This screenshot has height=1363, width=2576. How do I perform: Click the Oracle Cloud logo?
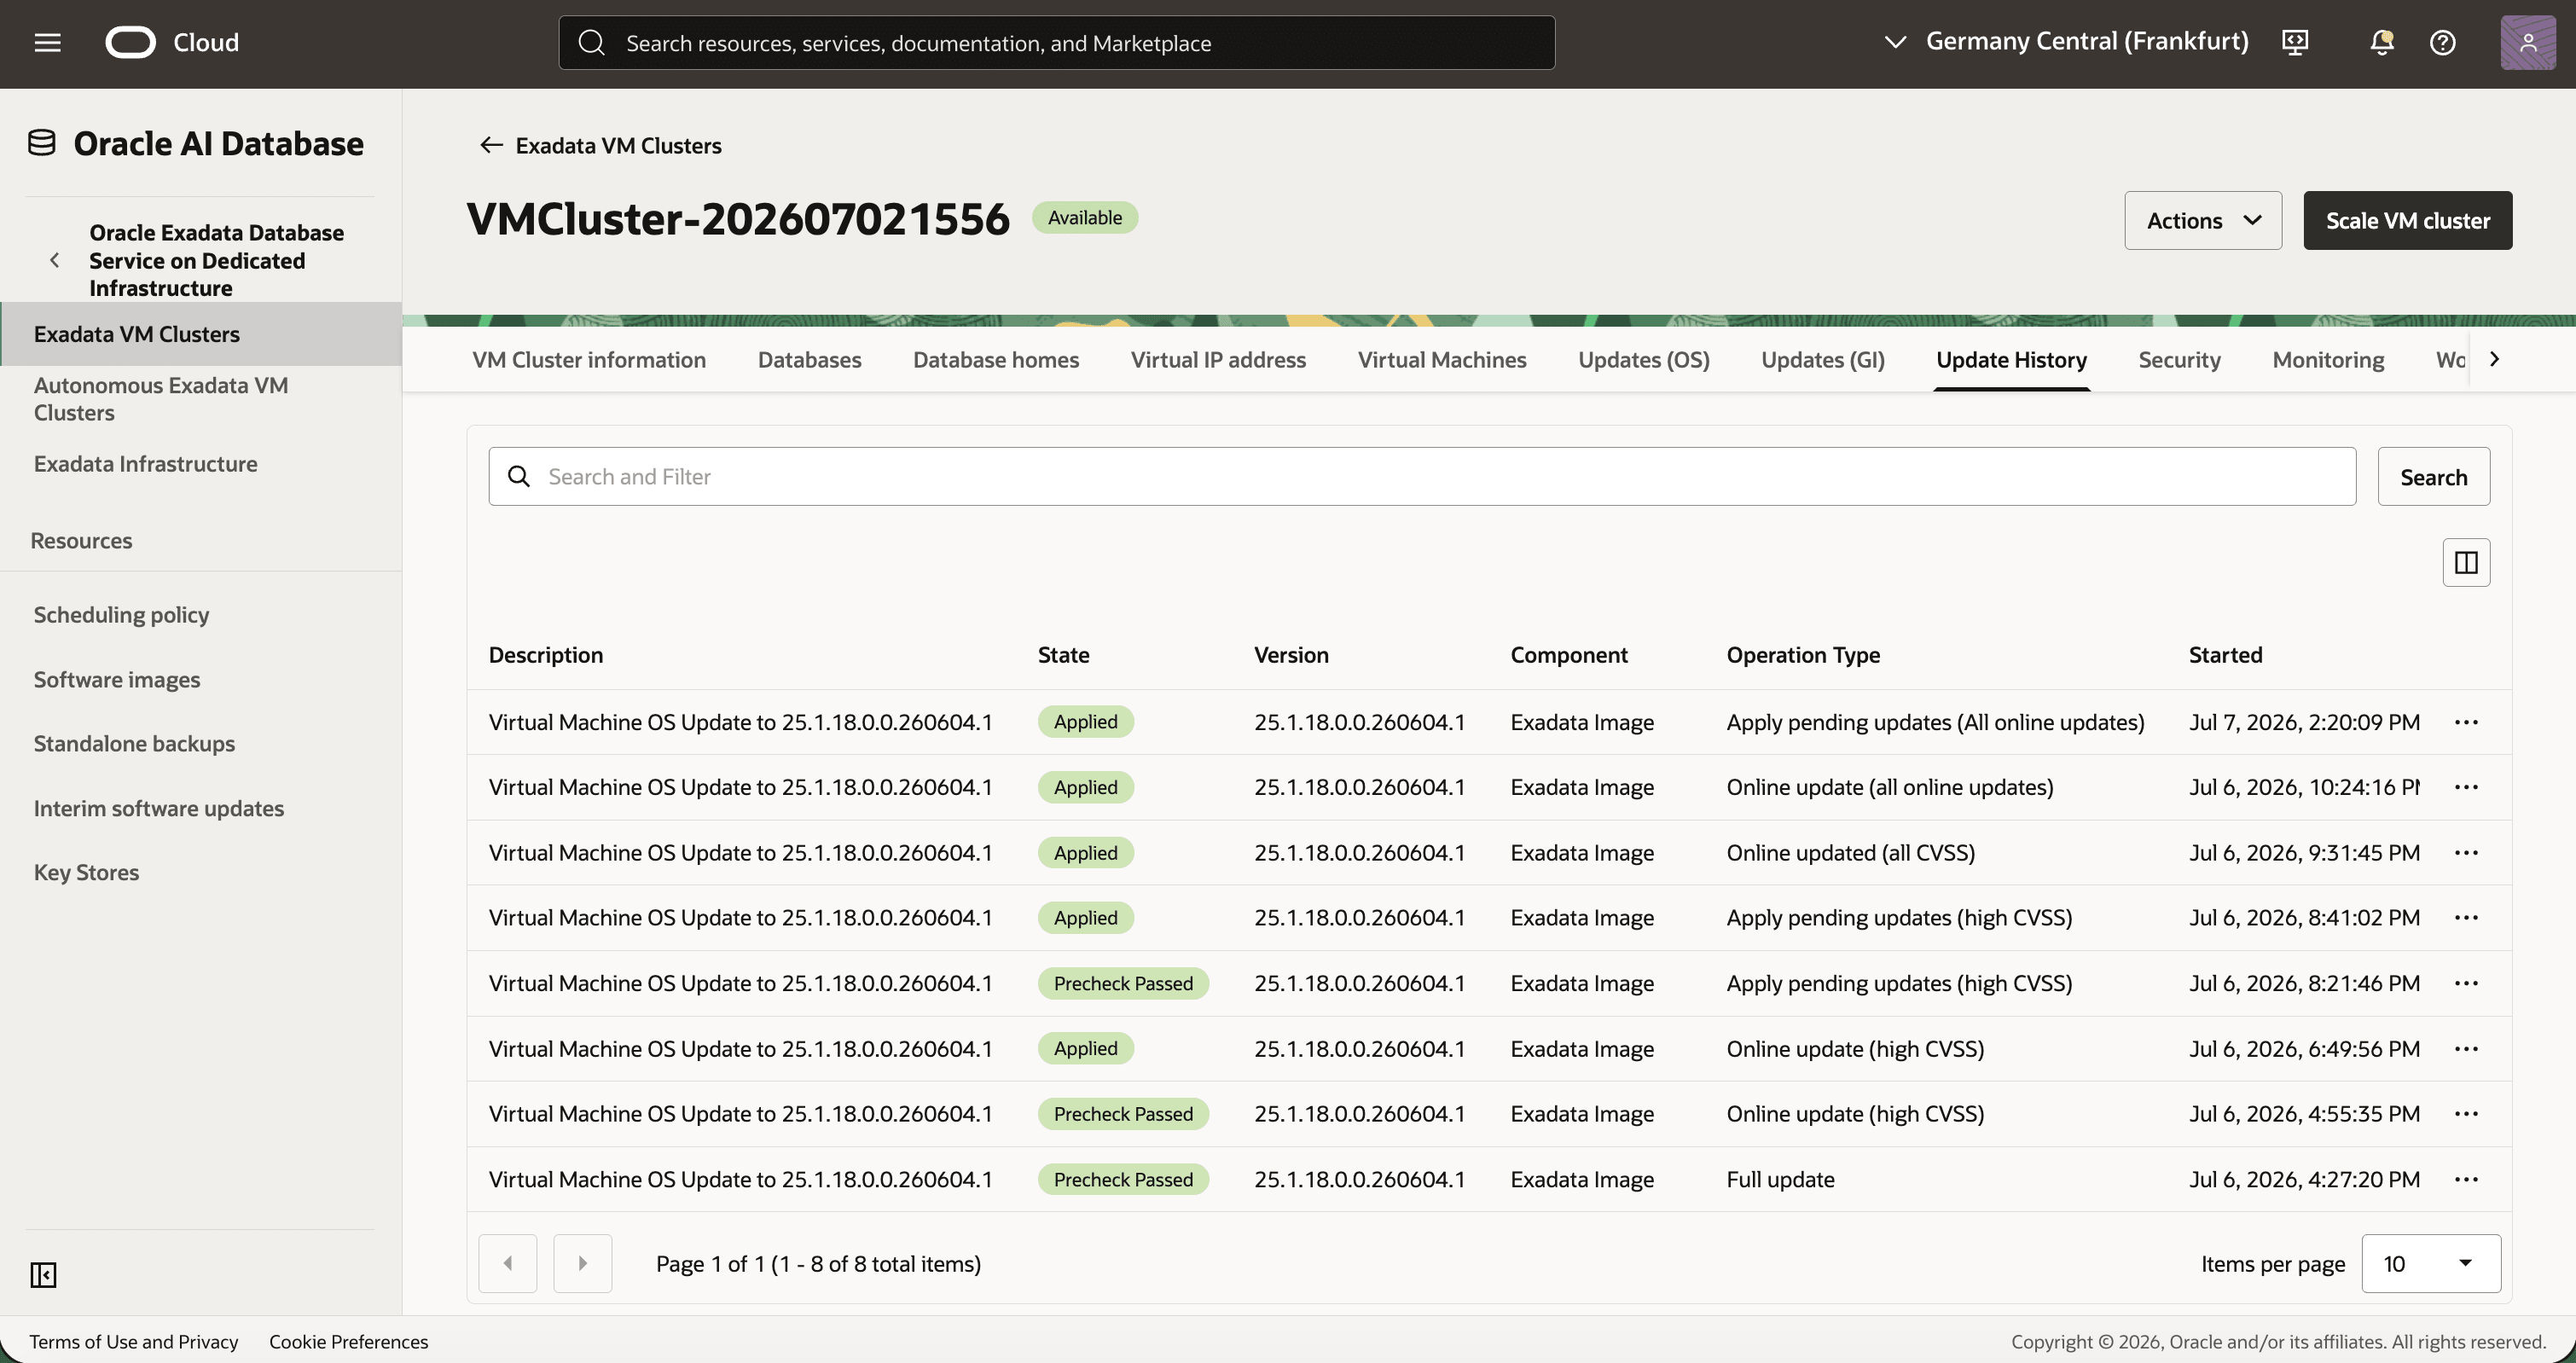[x=172, y=42]
